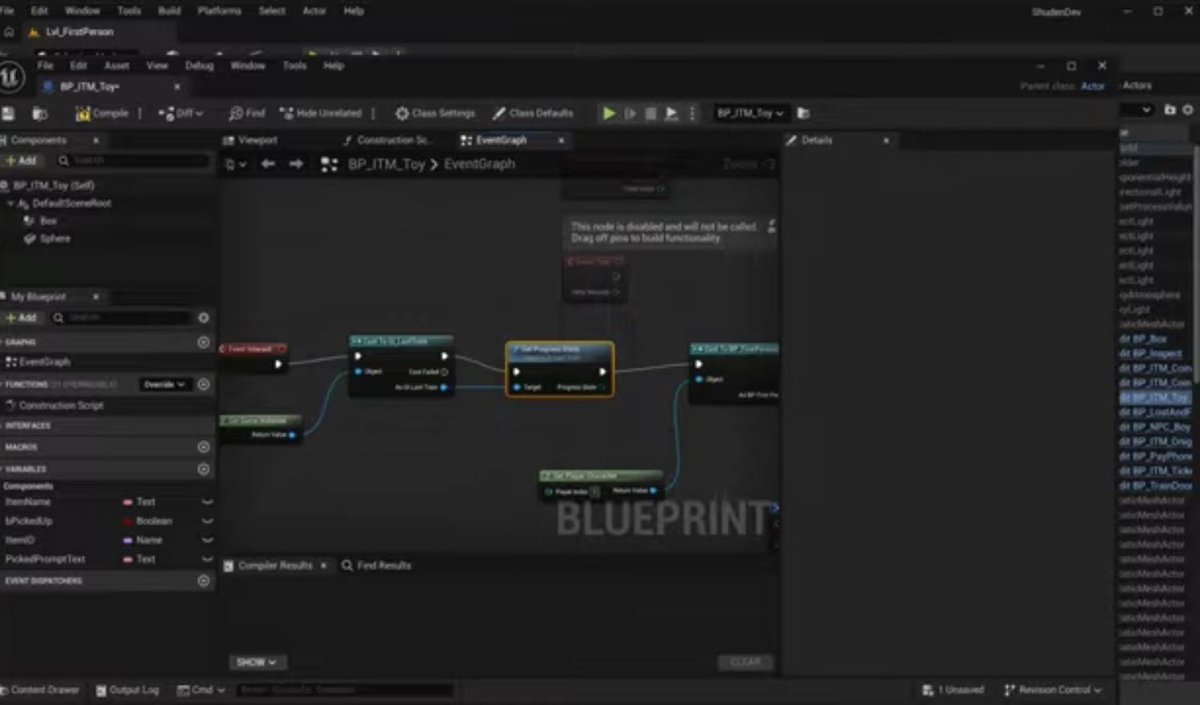The image size is (1200, 705).
Task: Open the Content Drawer
Action: coord(42,690)
